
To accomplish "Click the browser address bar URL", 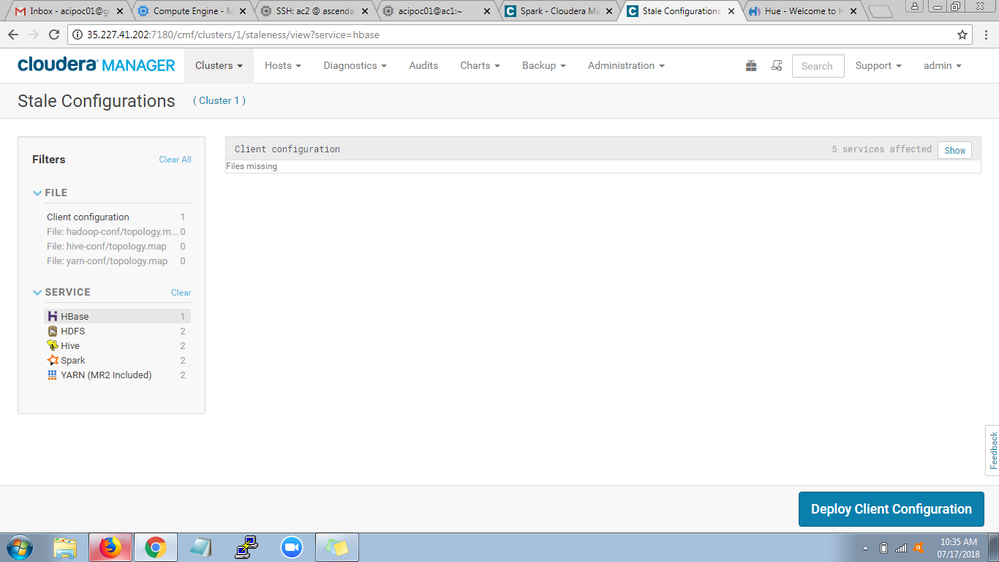I will (x=233, y=34).
